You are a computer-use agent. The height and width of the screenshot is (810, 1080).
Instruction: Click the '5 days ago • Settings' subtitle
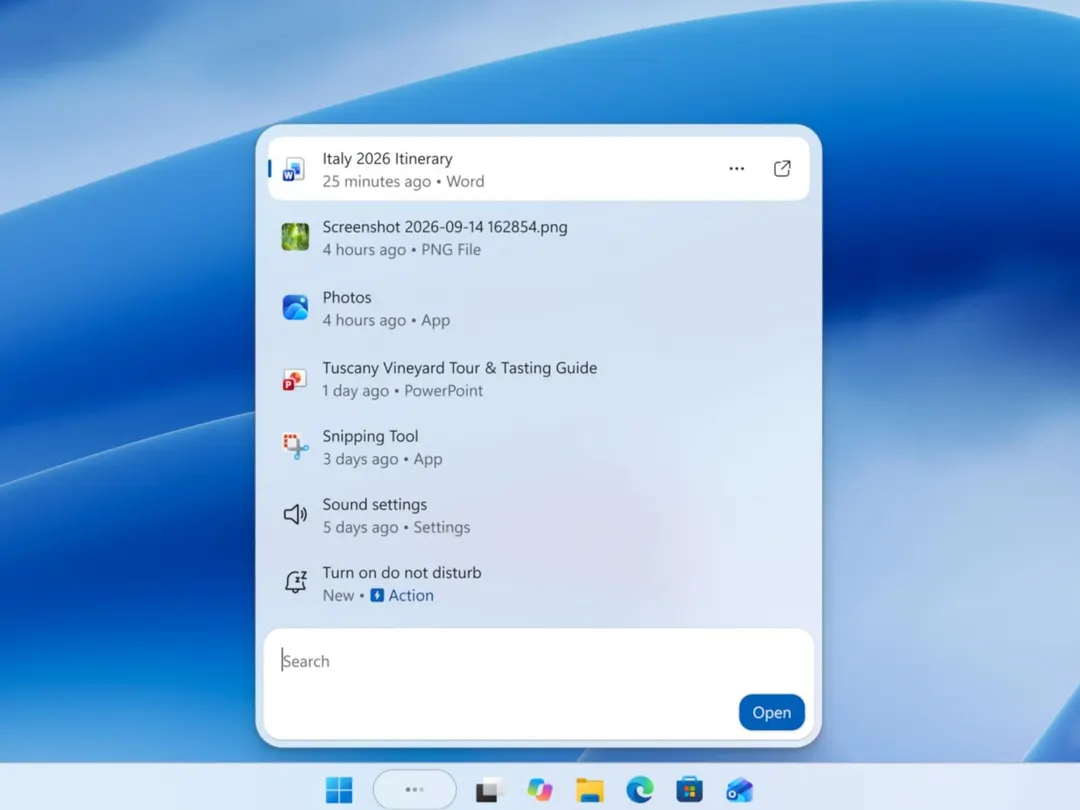pos(396,527)
